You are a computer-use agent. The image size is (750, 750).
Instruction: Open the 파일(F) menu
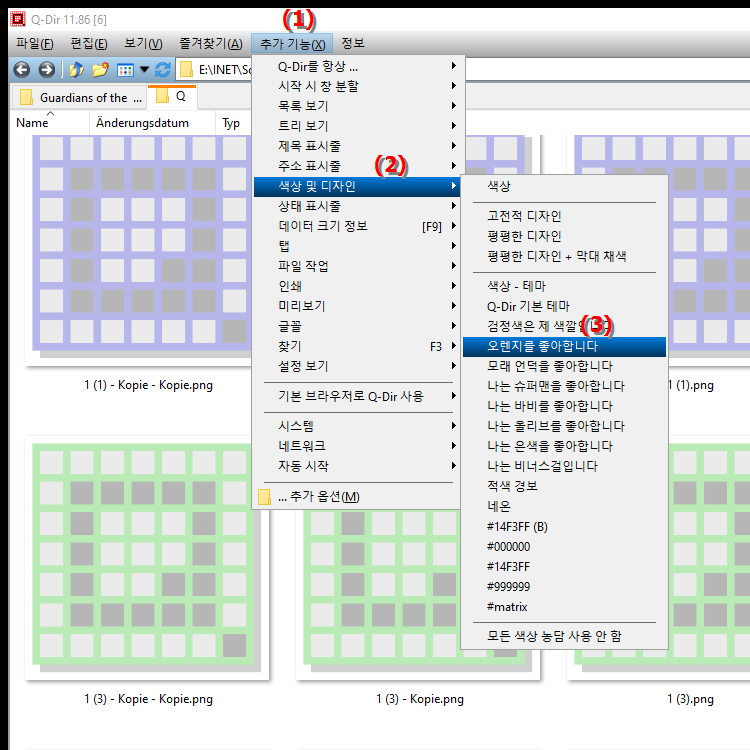(35, 43)
